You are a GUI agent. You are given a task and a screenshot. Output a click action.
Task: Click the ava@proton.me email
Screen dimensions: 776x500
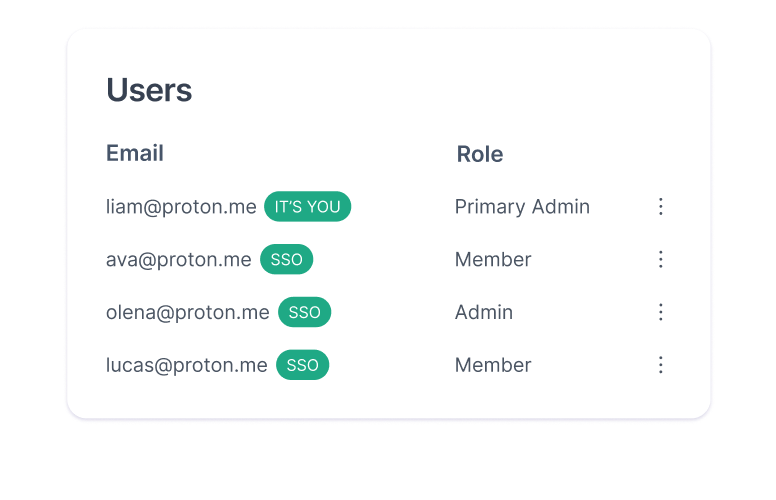tap(178, 260)
